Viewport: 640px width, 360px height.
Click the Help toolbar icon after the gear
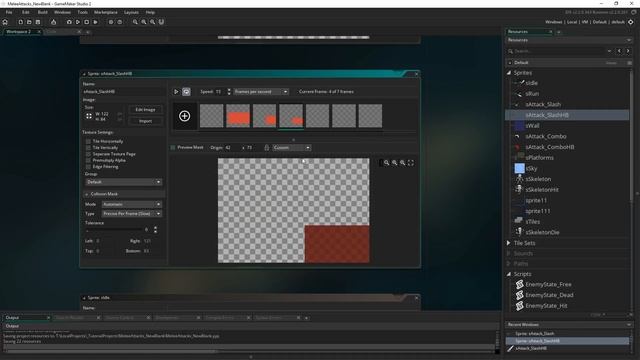[x=120, y=22]
